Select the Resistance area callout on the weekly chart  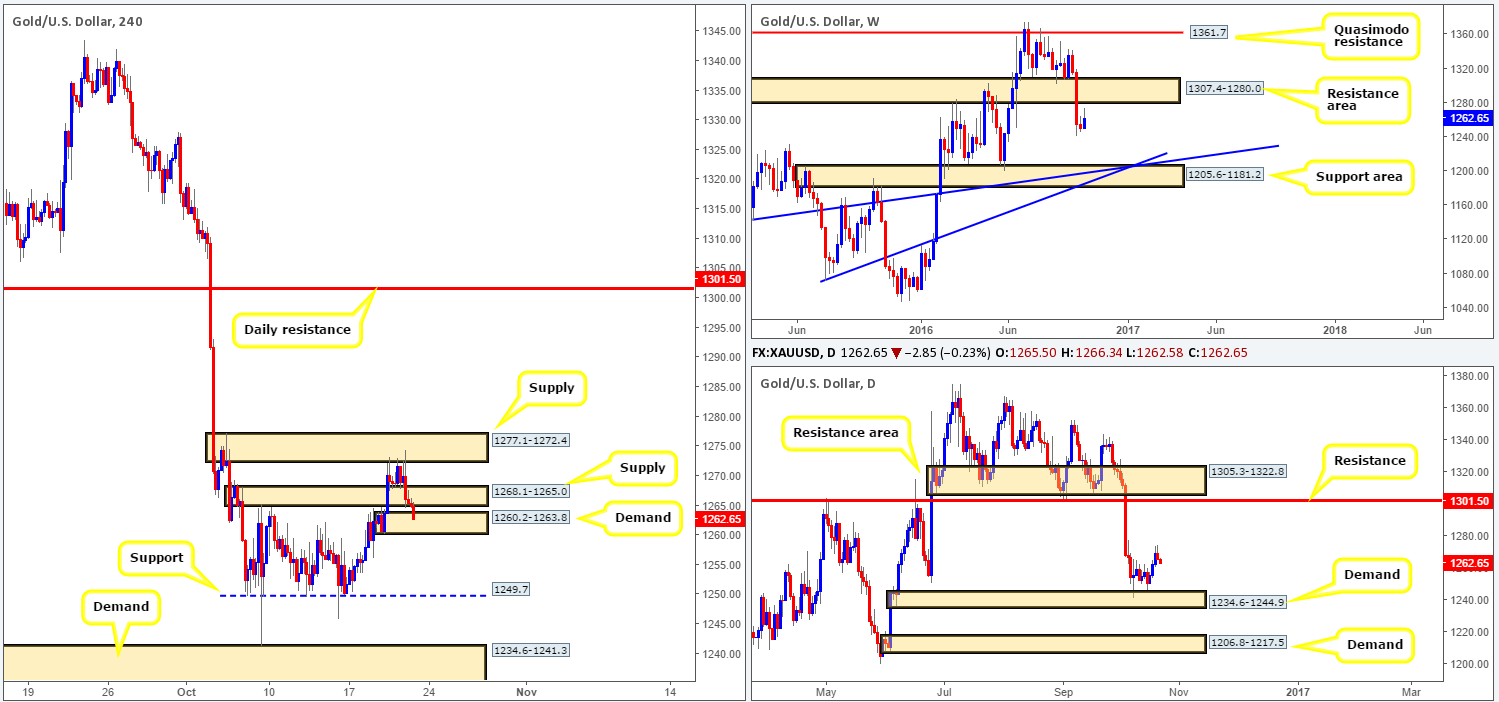coord(1362,100)
